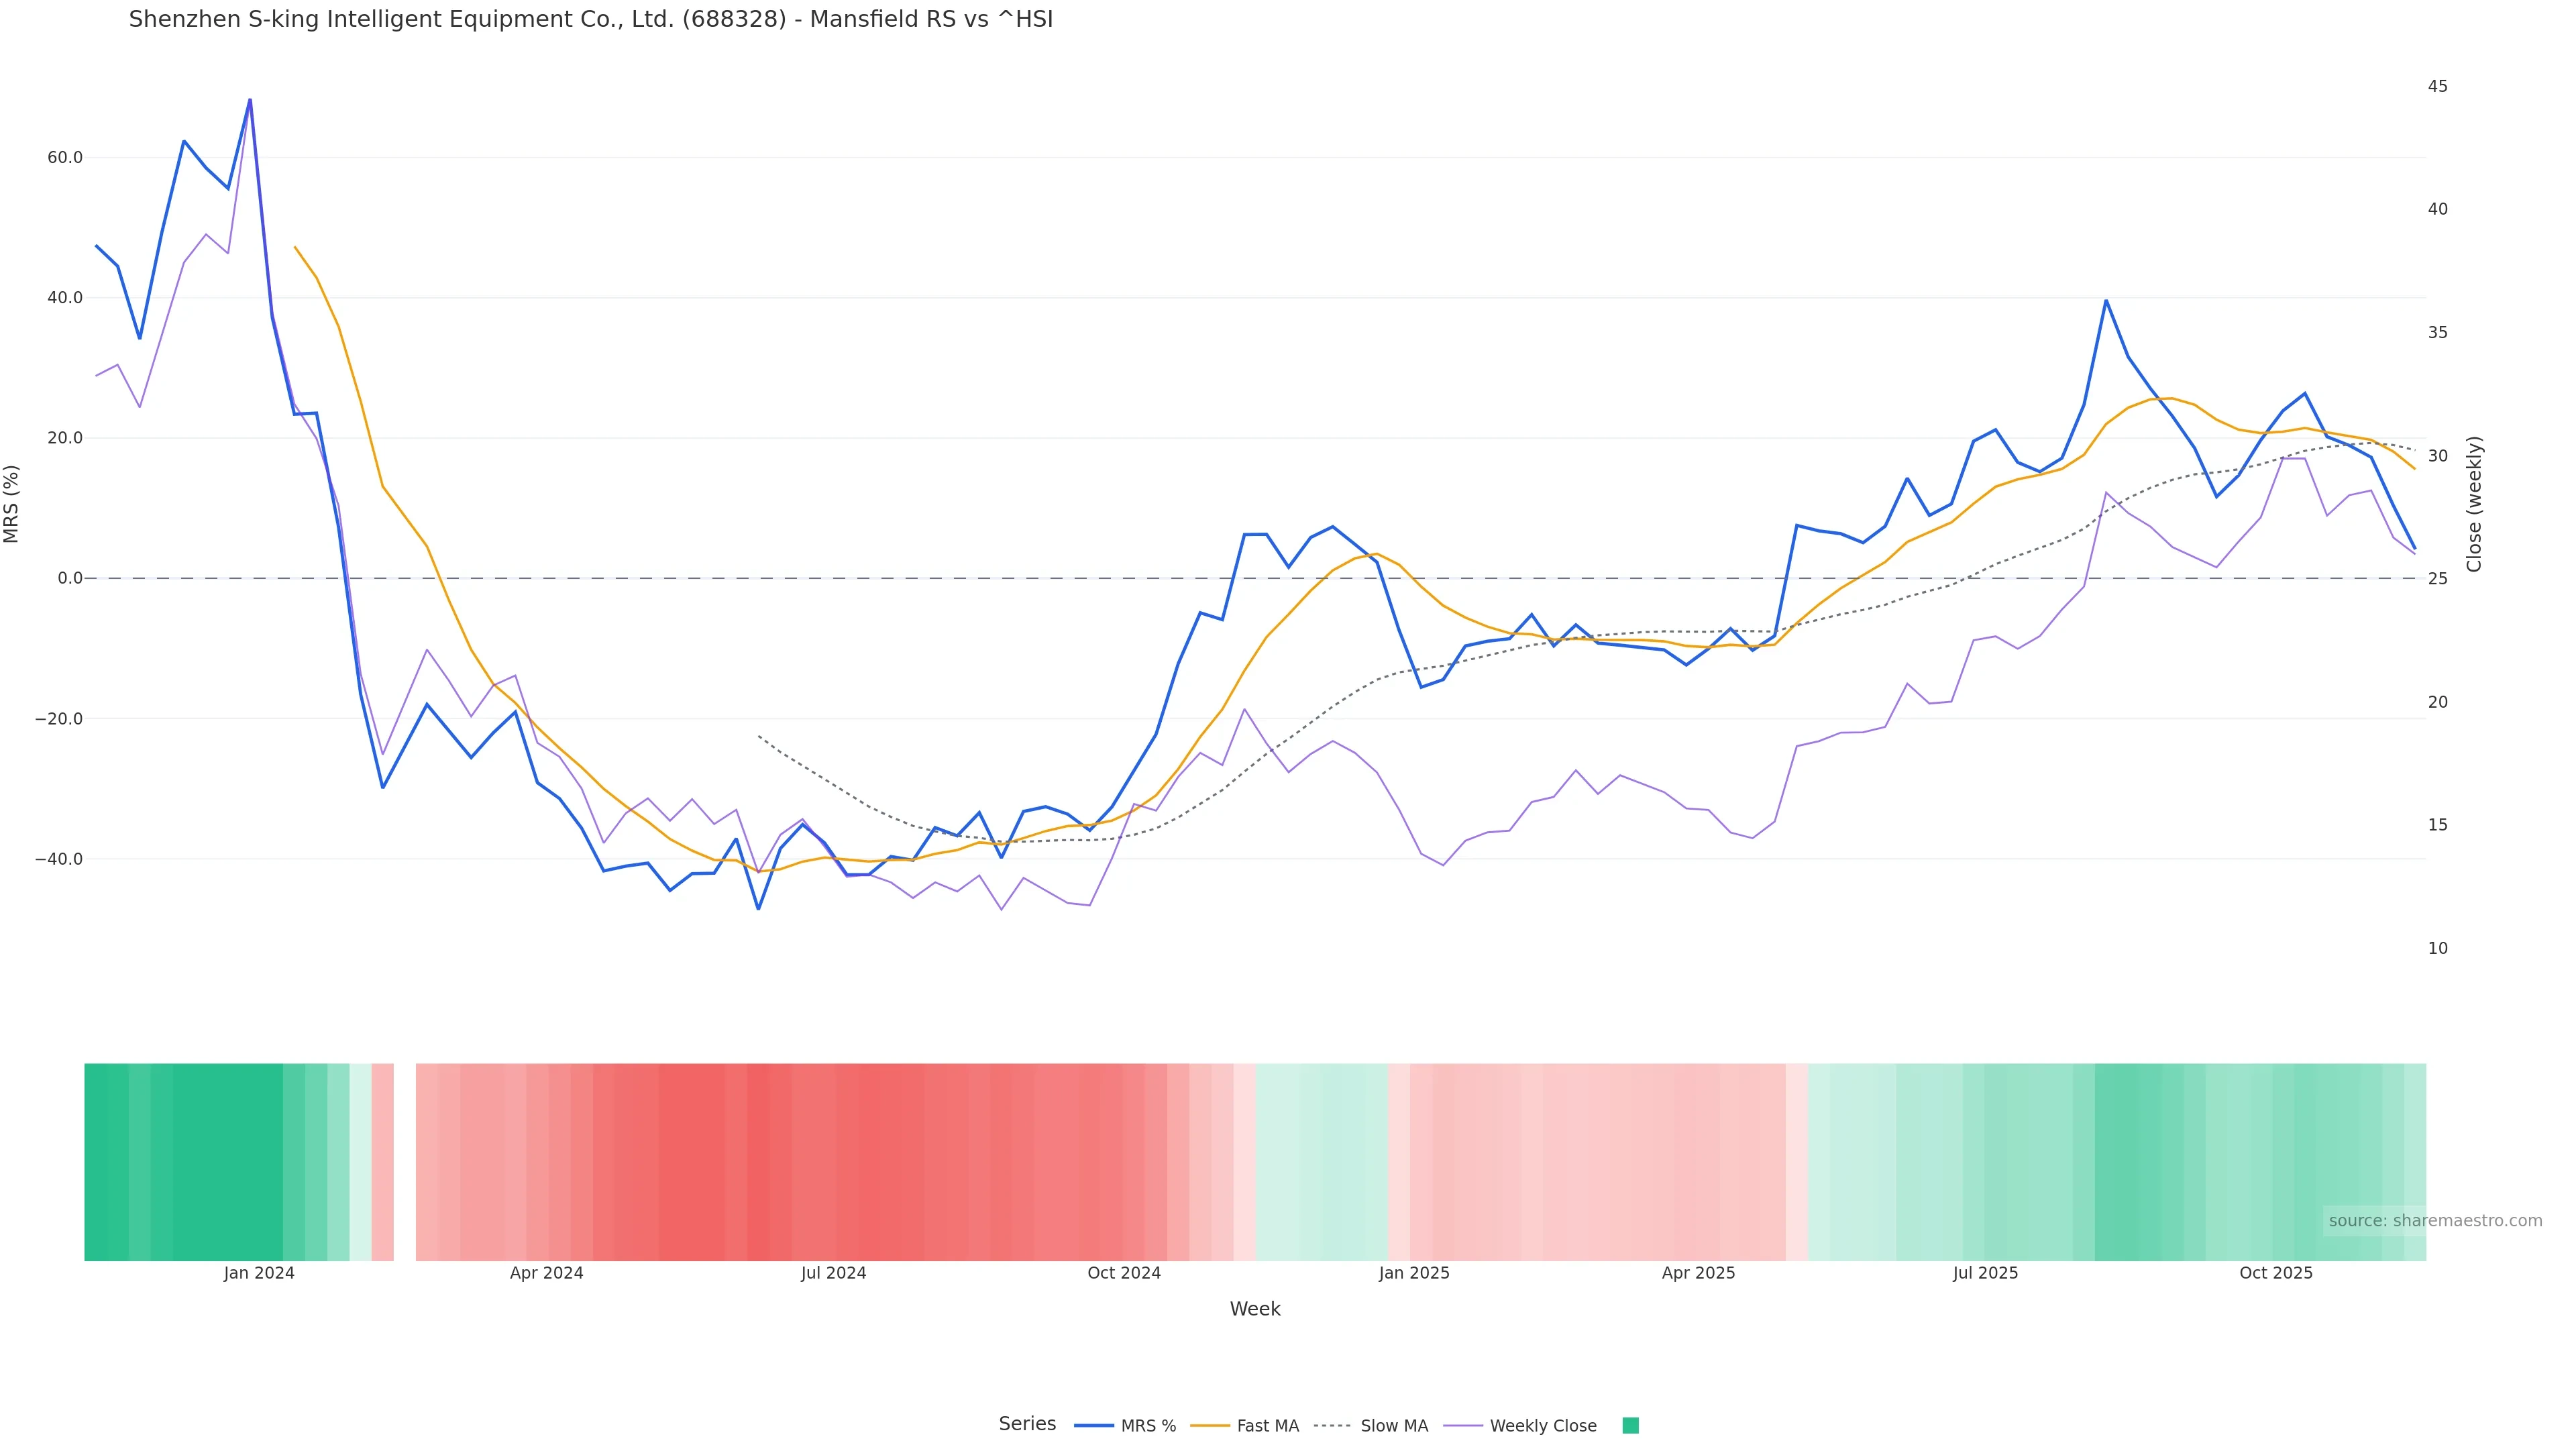
Task: Click the '0.0' MRS axis tick label
Action: coord(70,578)
